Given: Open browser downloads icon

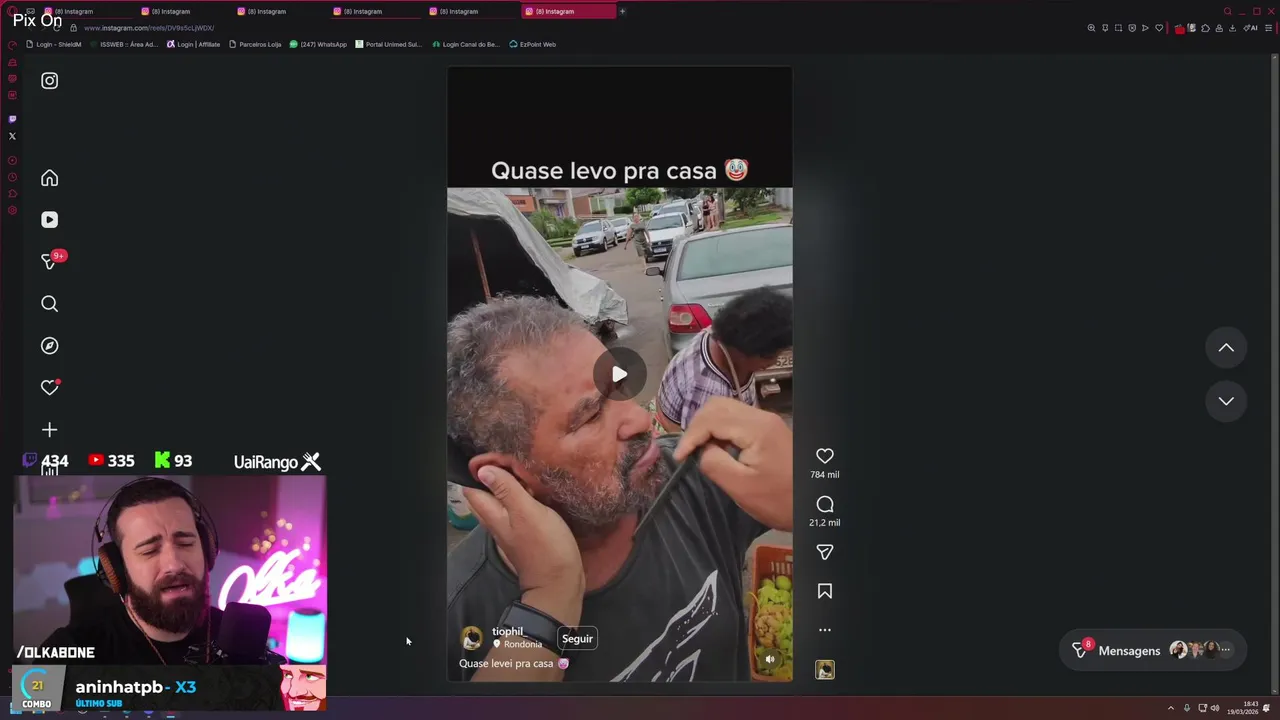Looking at the screenshot, I should pyautogui.click(x=1232, y=28).
